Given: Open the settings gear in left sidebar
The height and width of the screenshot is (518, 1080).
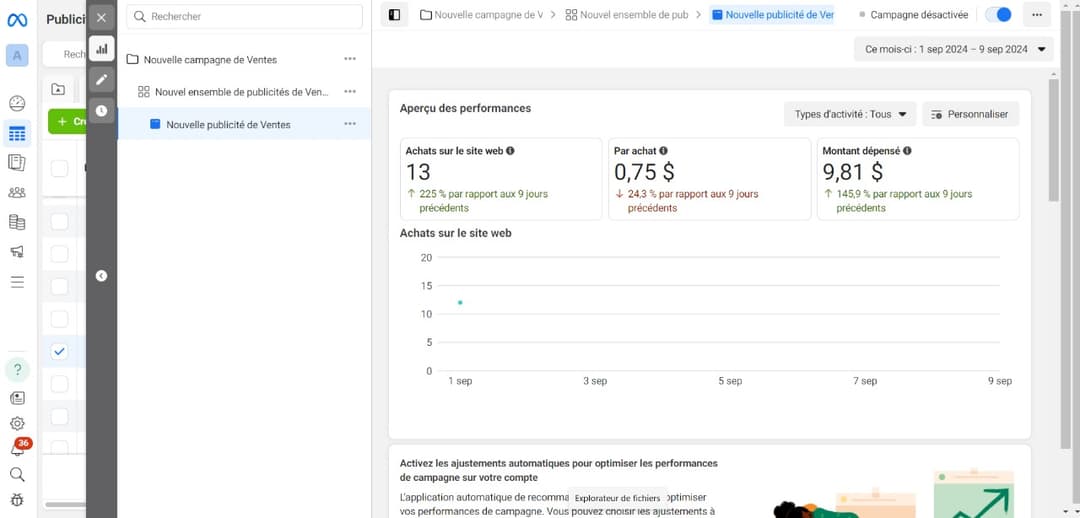Looking at the screenshot, I should 17,423.
